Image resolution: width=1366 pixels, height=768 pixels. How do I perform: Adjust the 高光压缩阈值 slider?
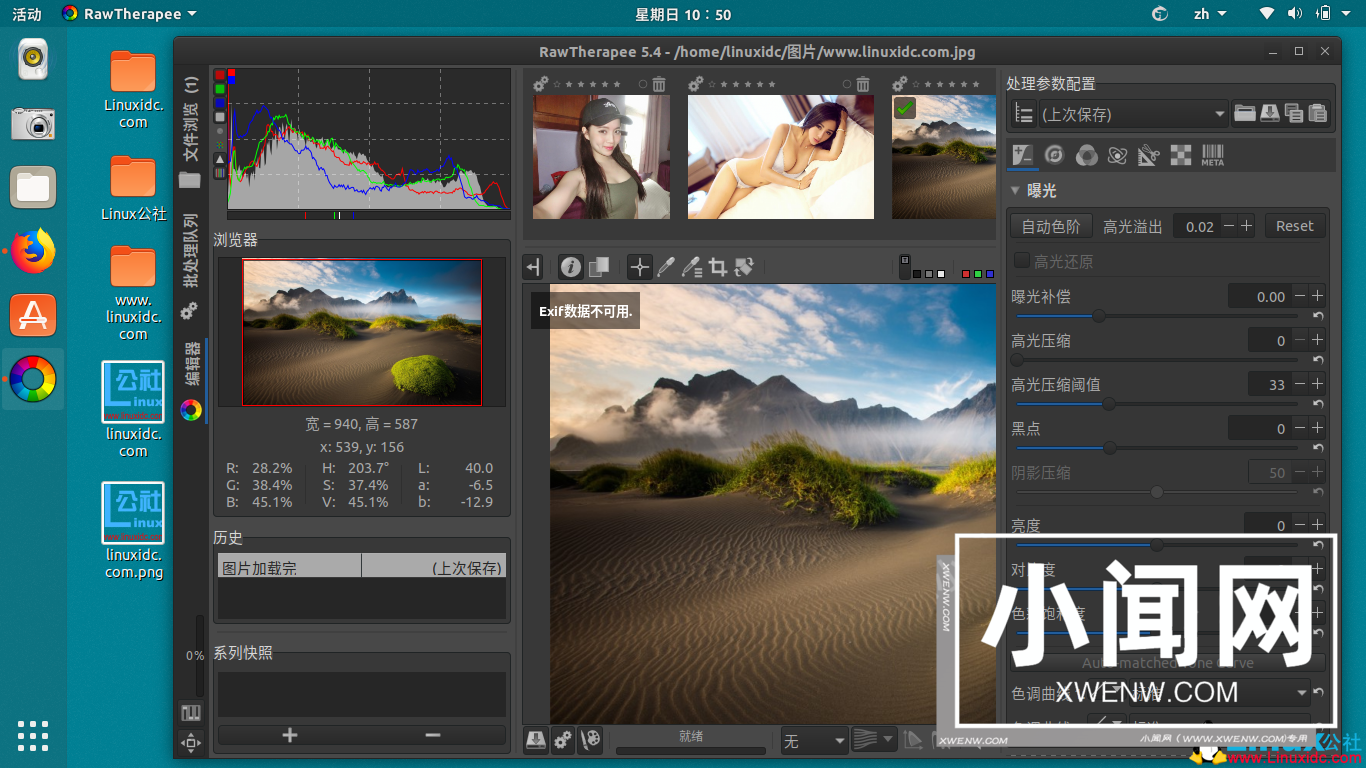click(x=1157, y=404)
